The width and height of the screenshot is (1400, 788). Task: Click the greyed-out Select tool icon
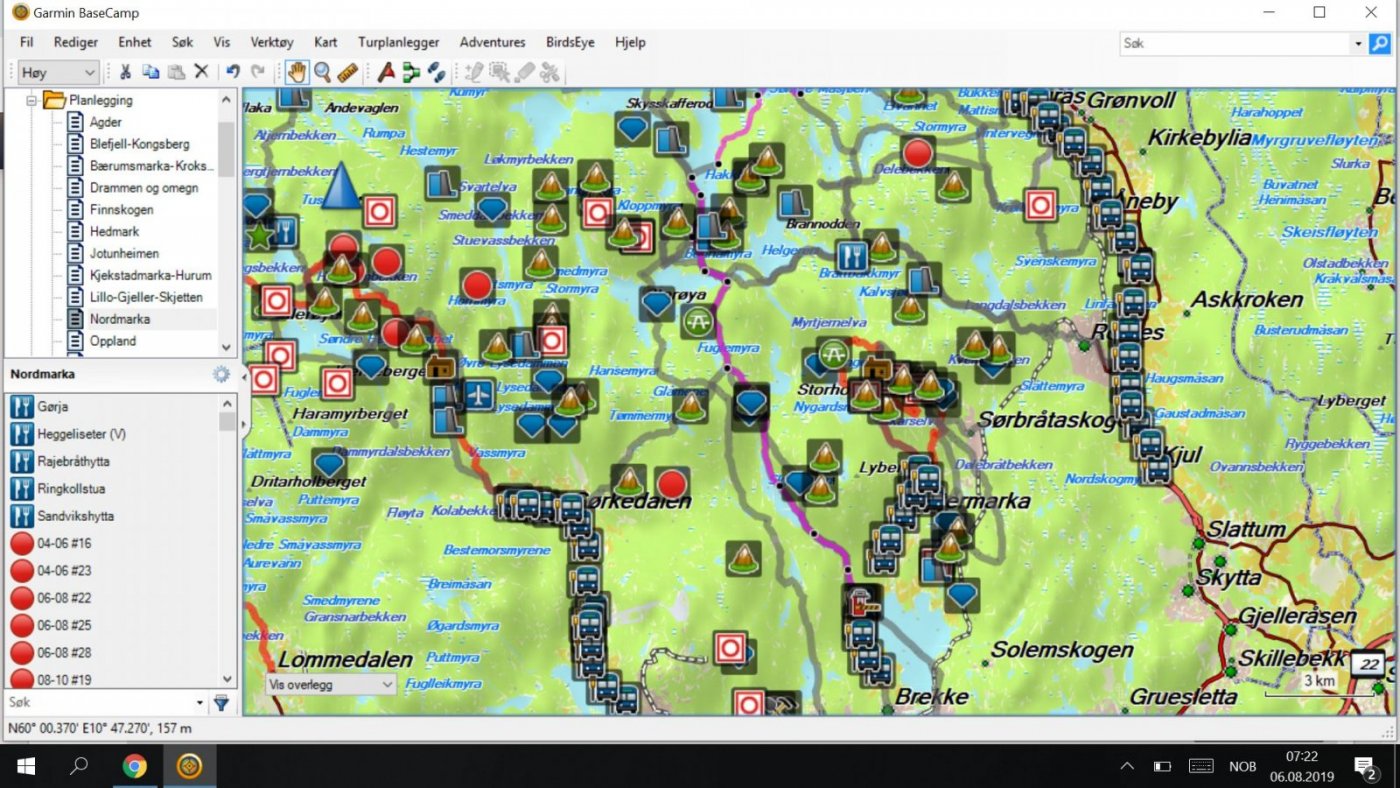(x=499, y=72)
